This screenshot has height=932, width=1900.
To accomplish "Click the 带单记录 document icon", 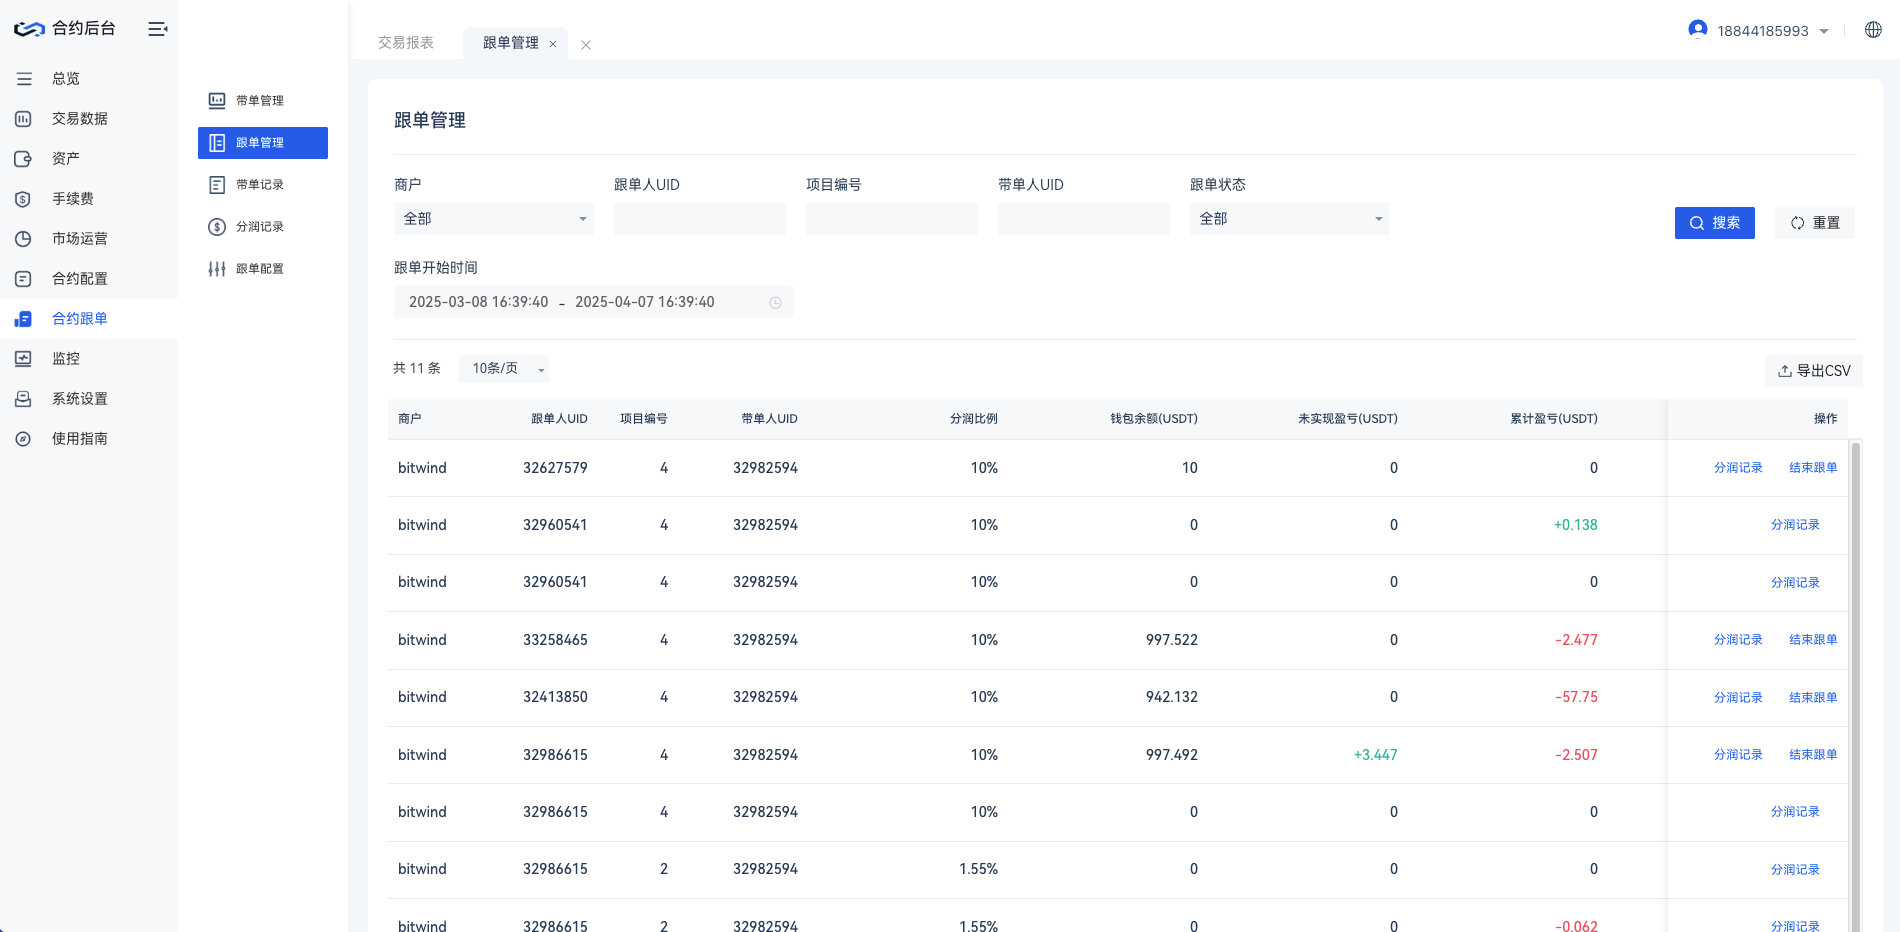I will [217, 185].
